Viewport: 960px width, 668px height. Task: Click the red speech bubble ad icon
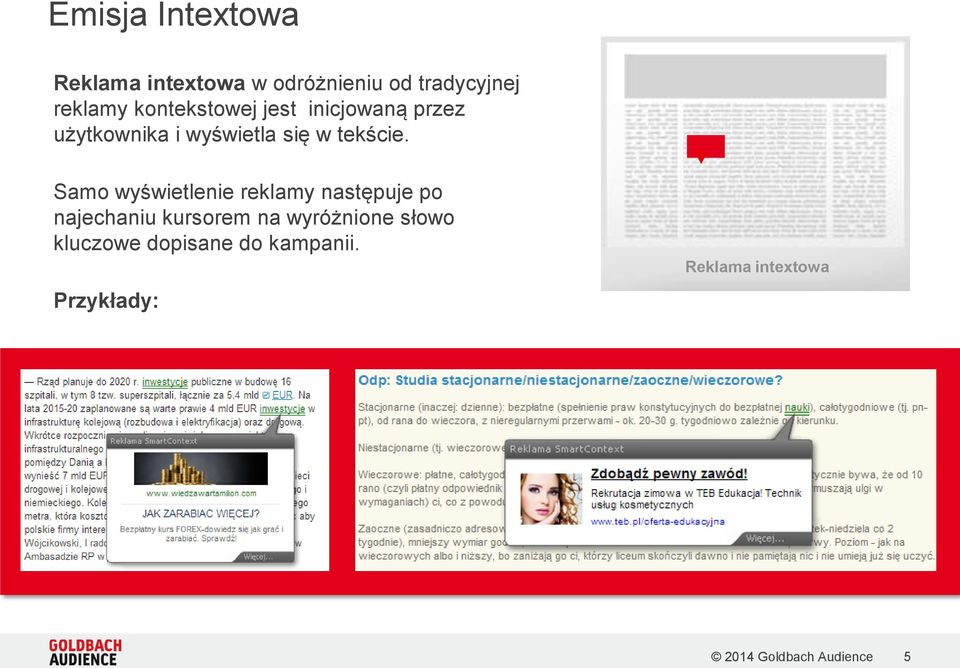(x=705, y=148)
